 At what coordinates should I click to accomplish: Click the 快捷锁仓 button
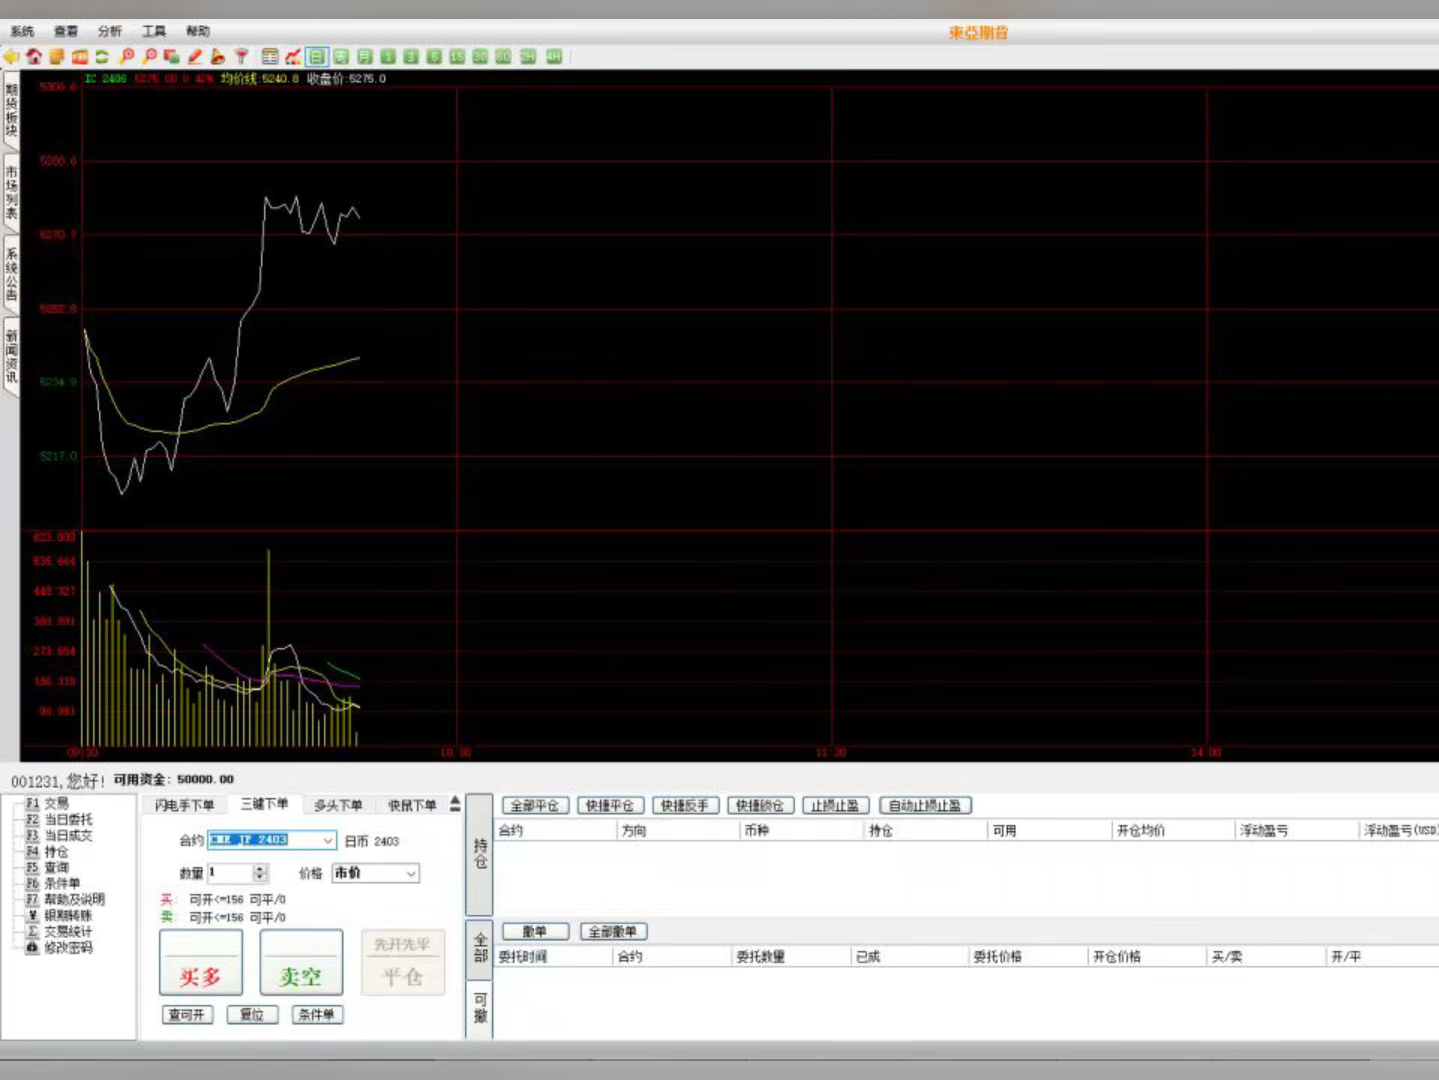[760, 805]
